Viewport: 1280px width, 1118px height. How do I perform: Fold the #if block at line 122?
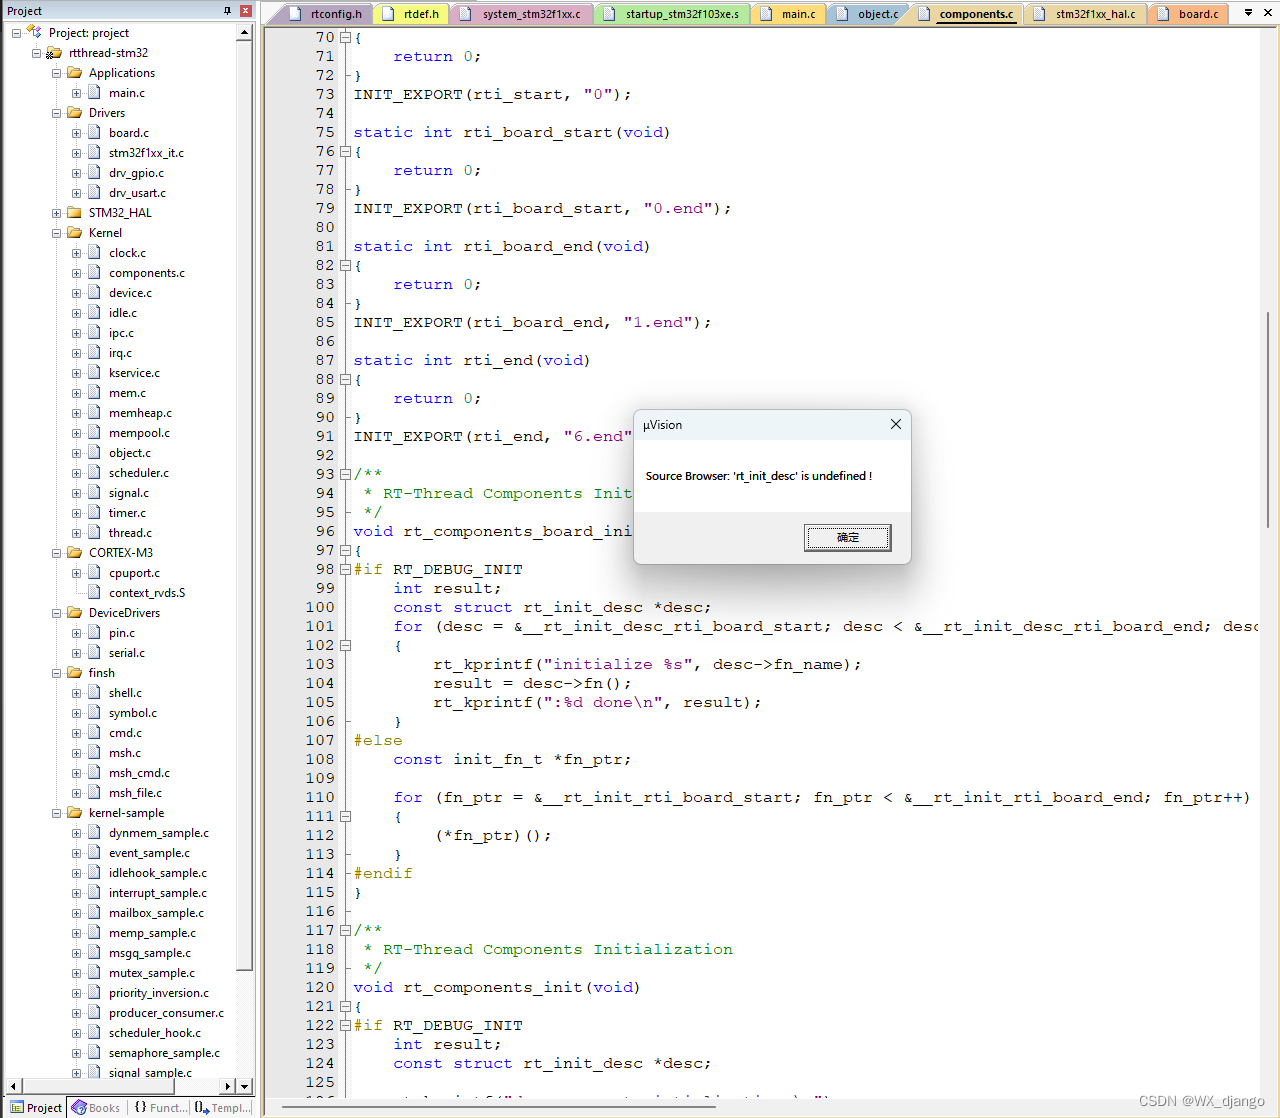click(x=345, y=1025)
